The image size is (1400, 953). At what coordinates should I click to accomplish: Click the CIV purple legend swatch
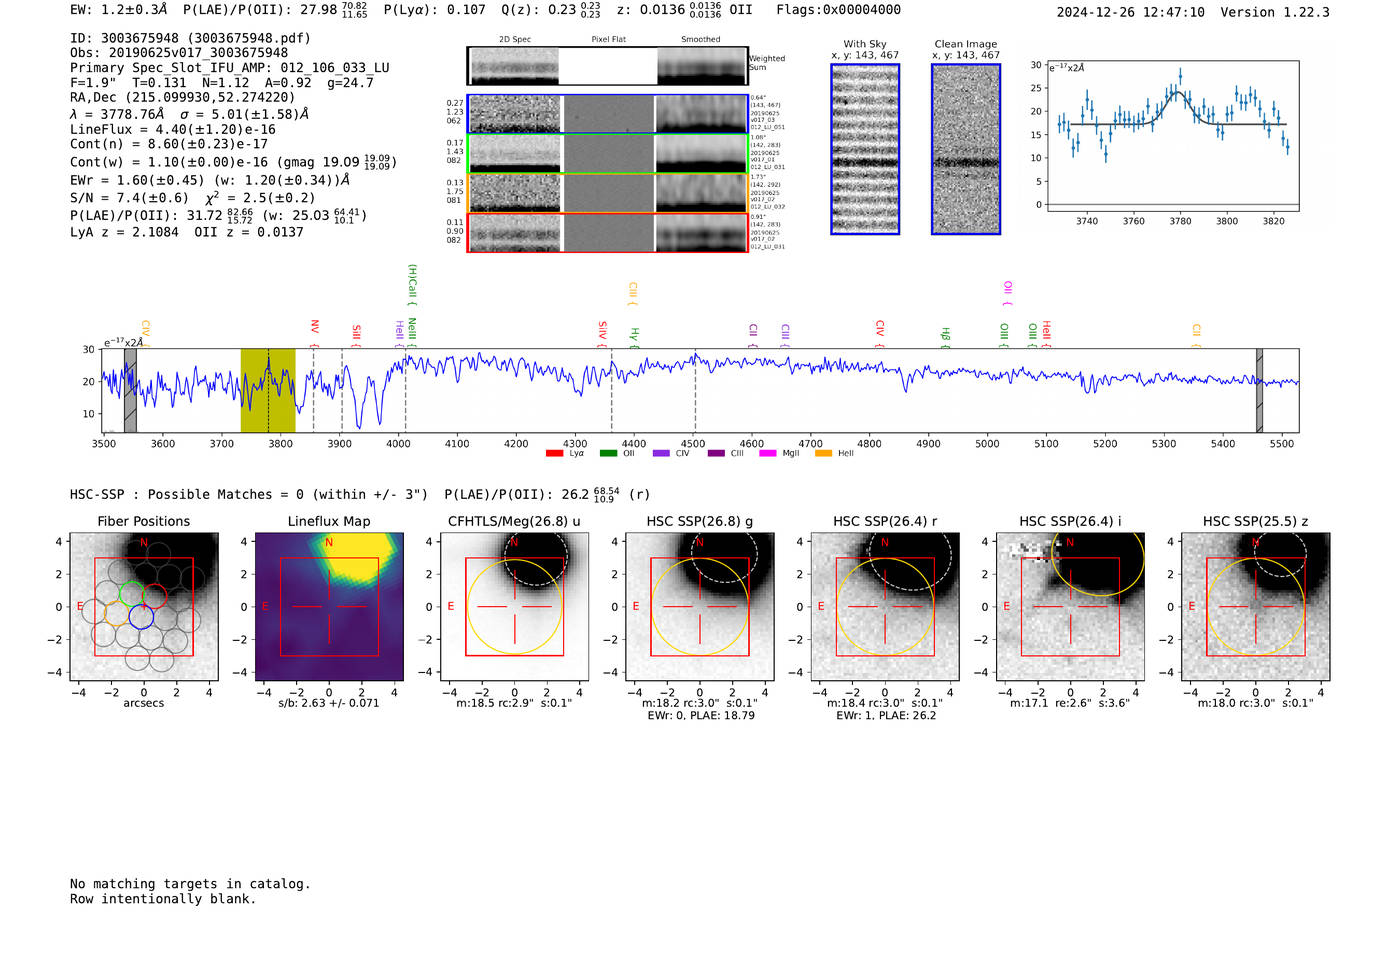661,454
